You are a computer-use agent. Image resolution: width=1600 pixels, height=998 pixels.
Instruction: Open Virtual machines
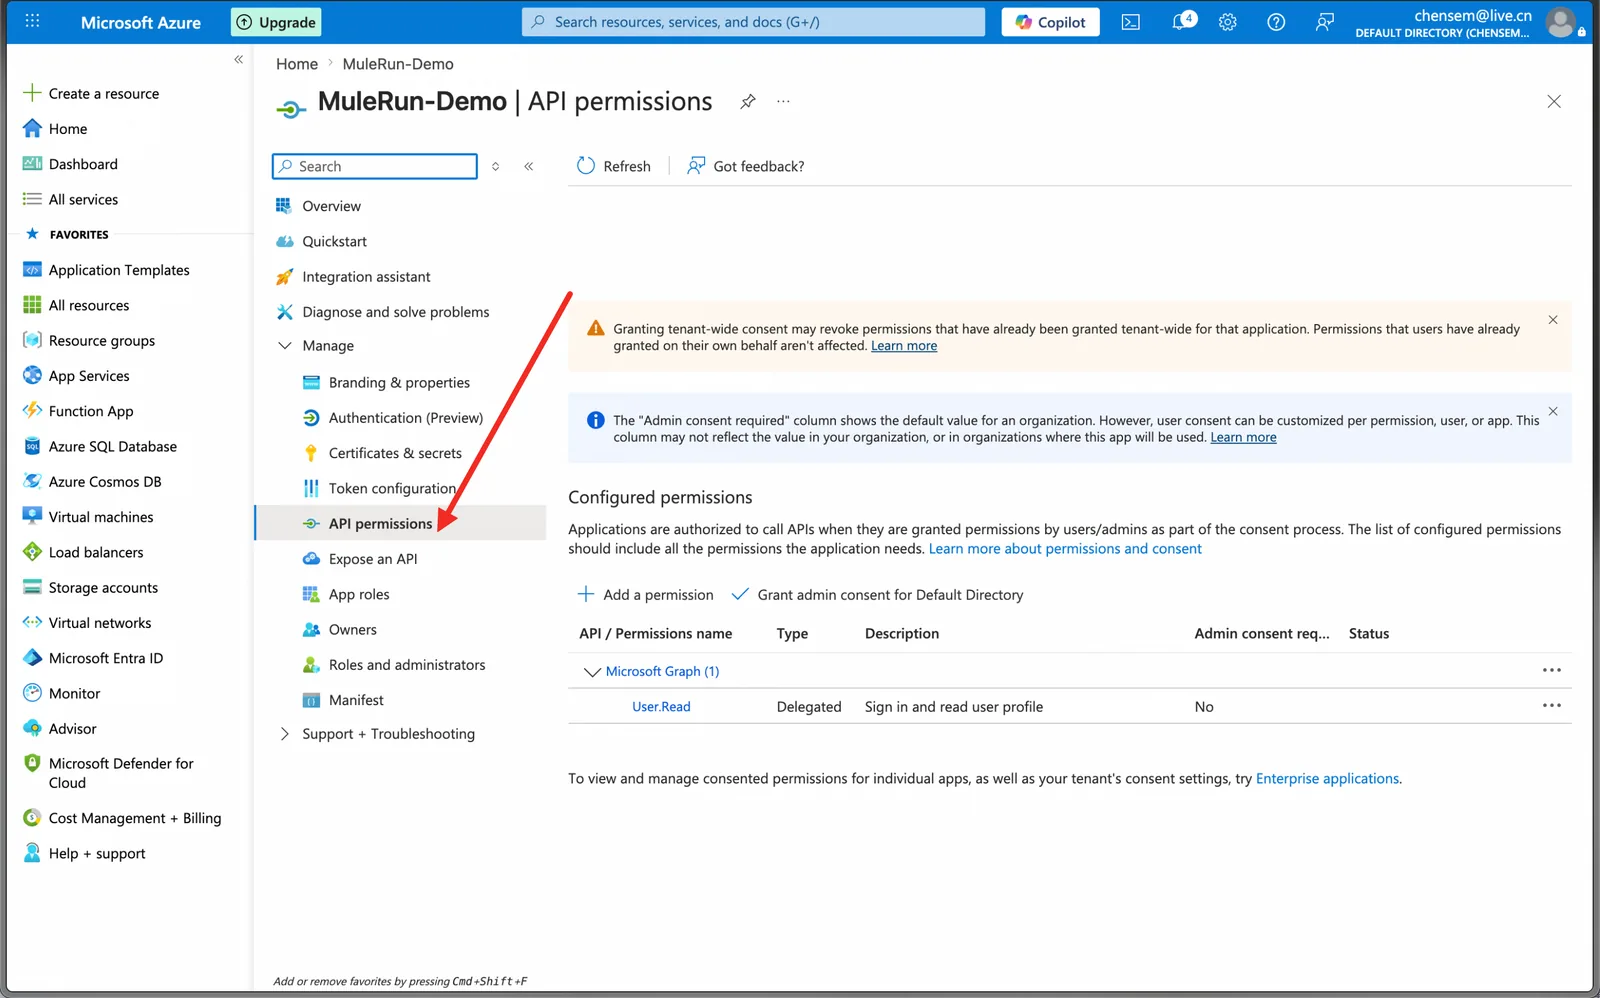click(88, 517)
